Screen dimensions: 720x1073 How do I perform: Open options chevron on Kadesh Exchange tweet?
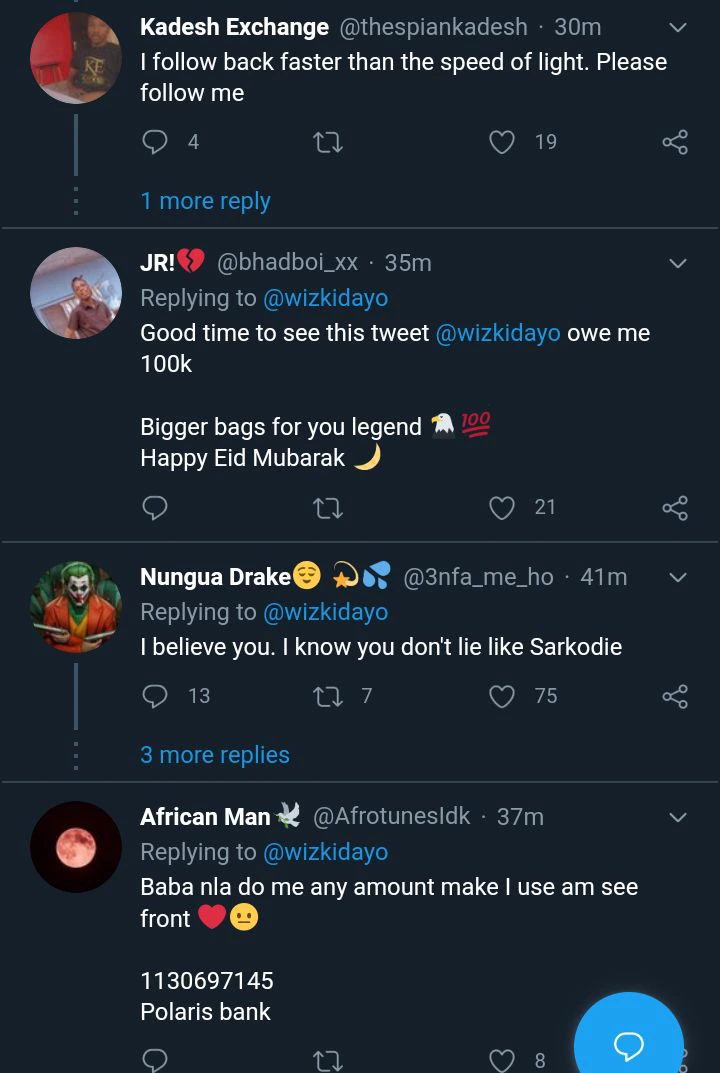(x=677, y=28)
